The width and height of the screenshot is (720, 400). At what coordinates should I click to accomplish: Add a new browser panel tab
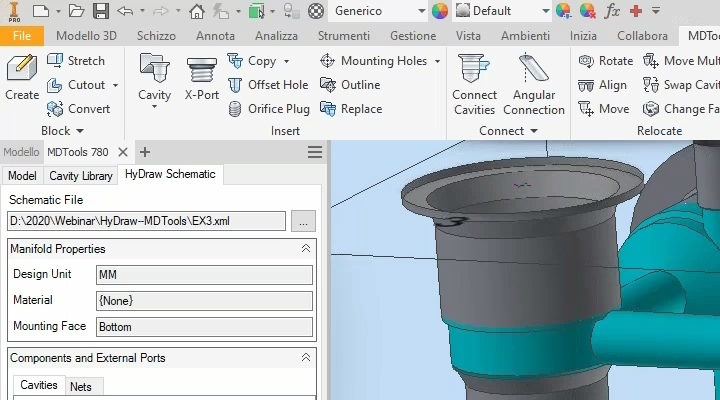pyautogui.click(x=145, y=152)
